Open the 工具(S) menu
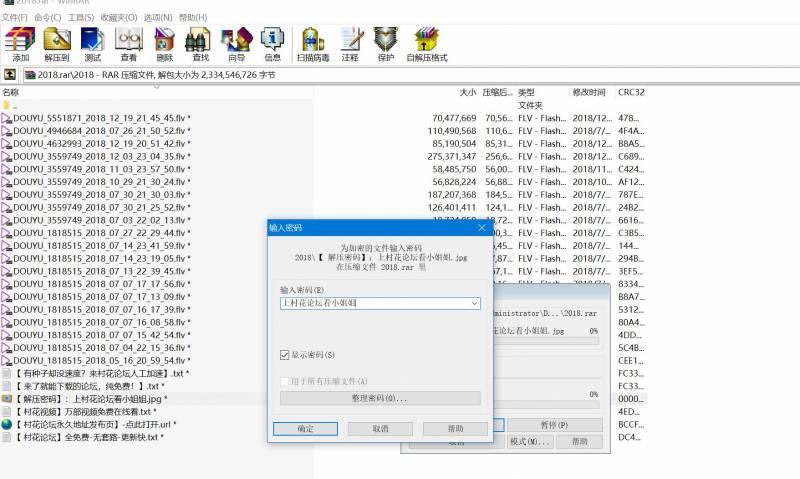 pyautogui.click(x=81, y=17)
